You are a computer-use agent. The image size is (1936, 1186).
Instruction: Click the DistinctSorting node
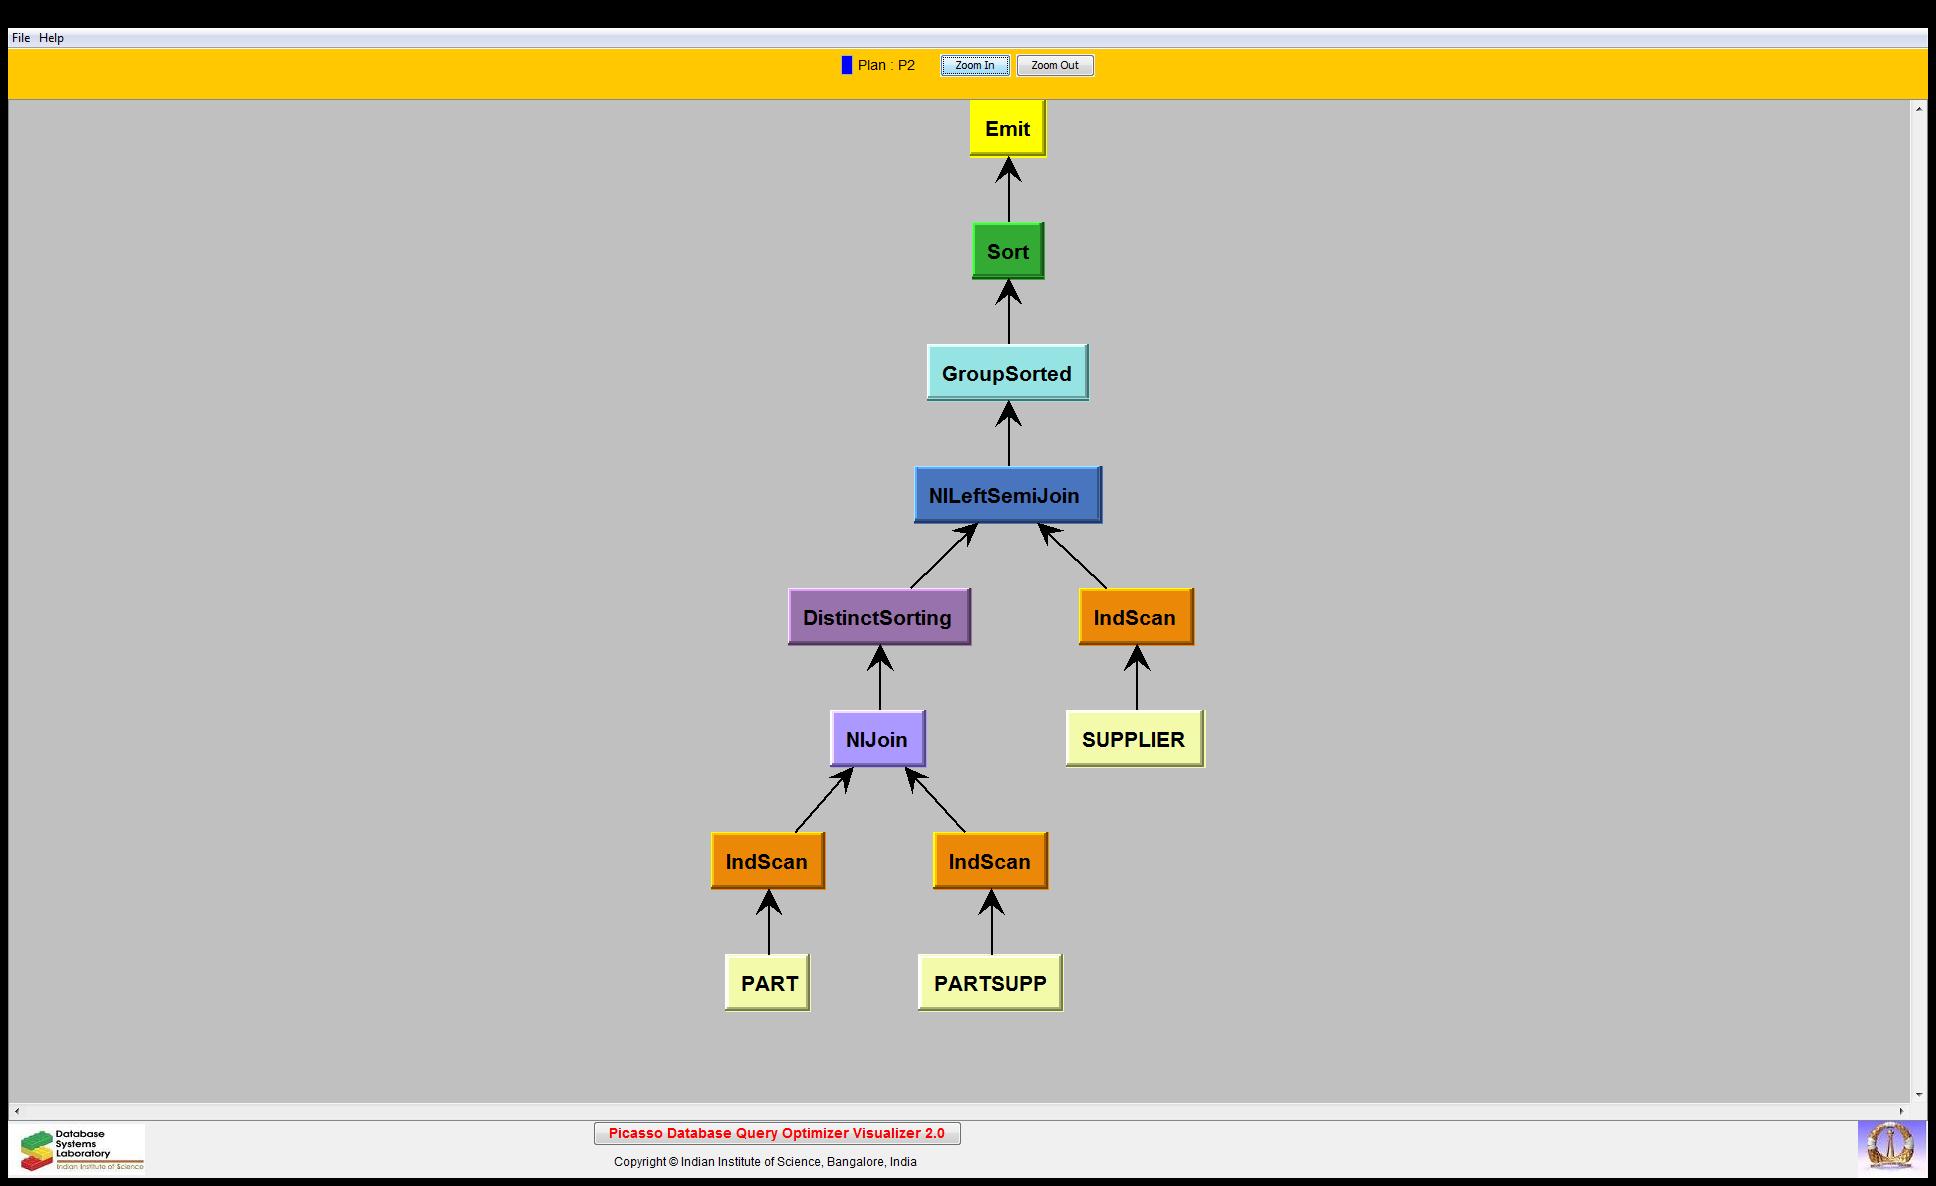click(878, 617)
